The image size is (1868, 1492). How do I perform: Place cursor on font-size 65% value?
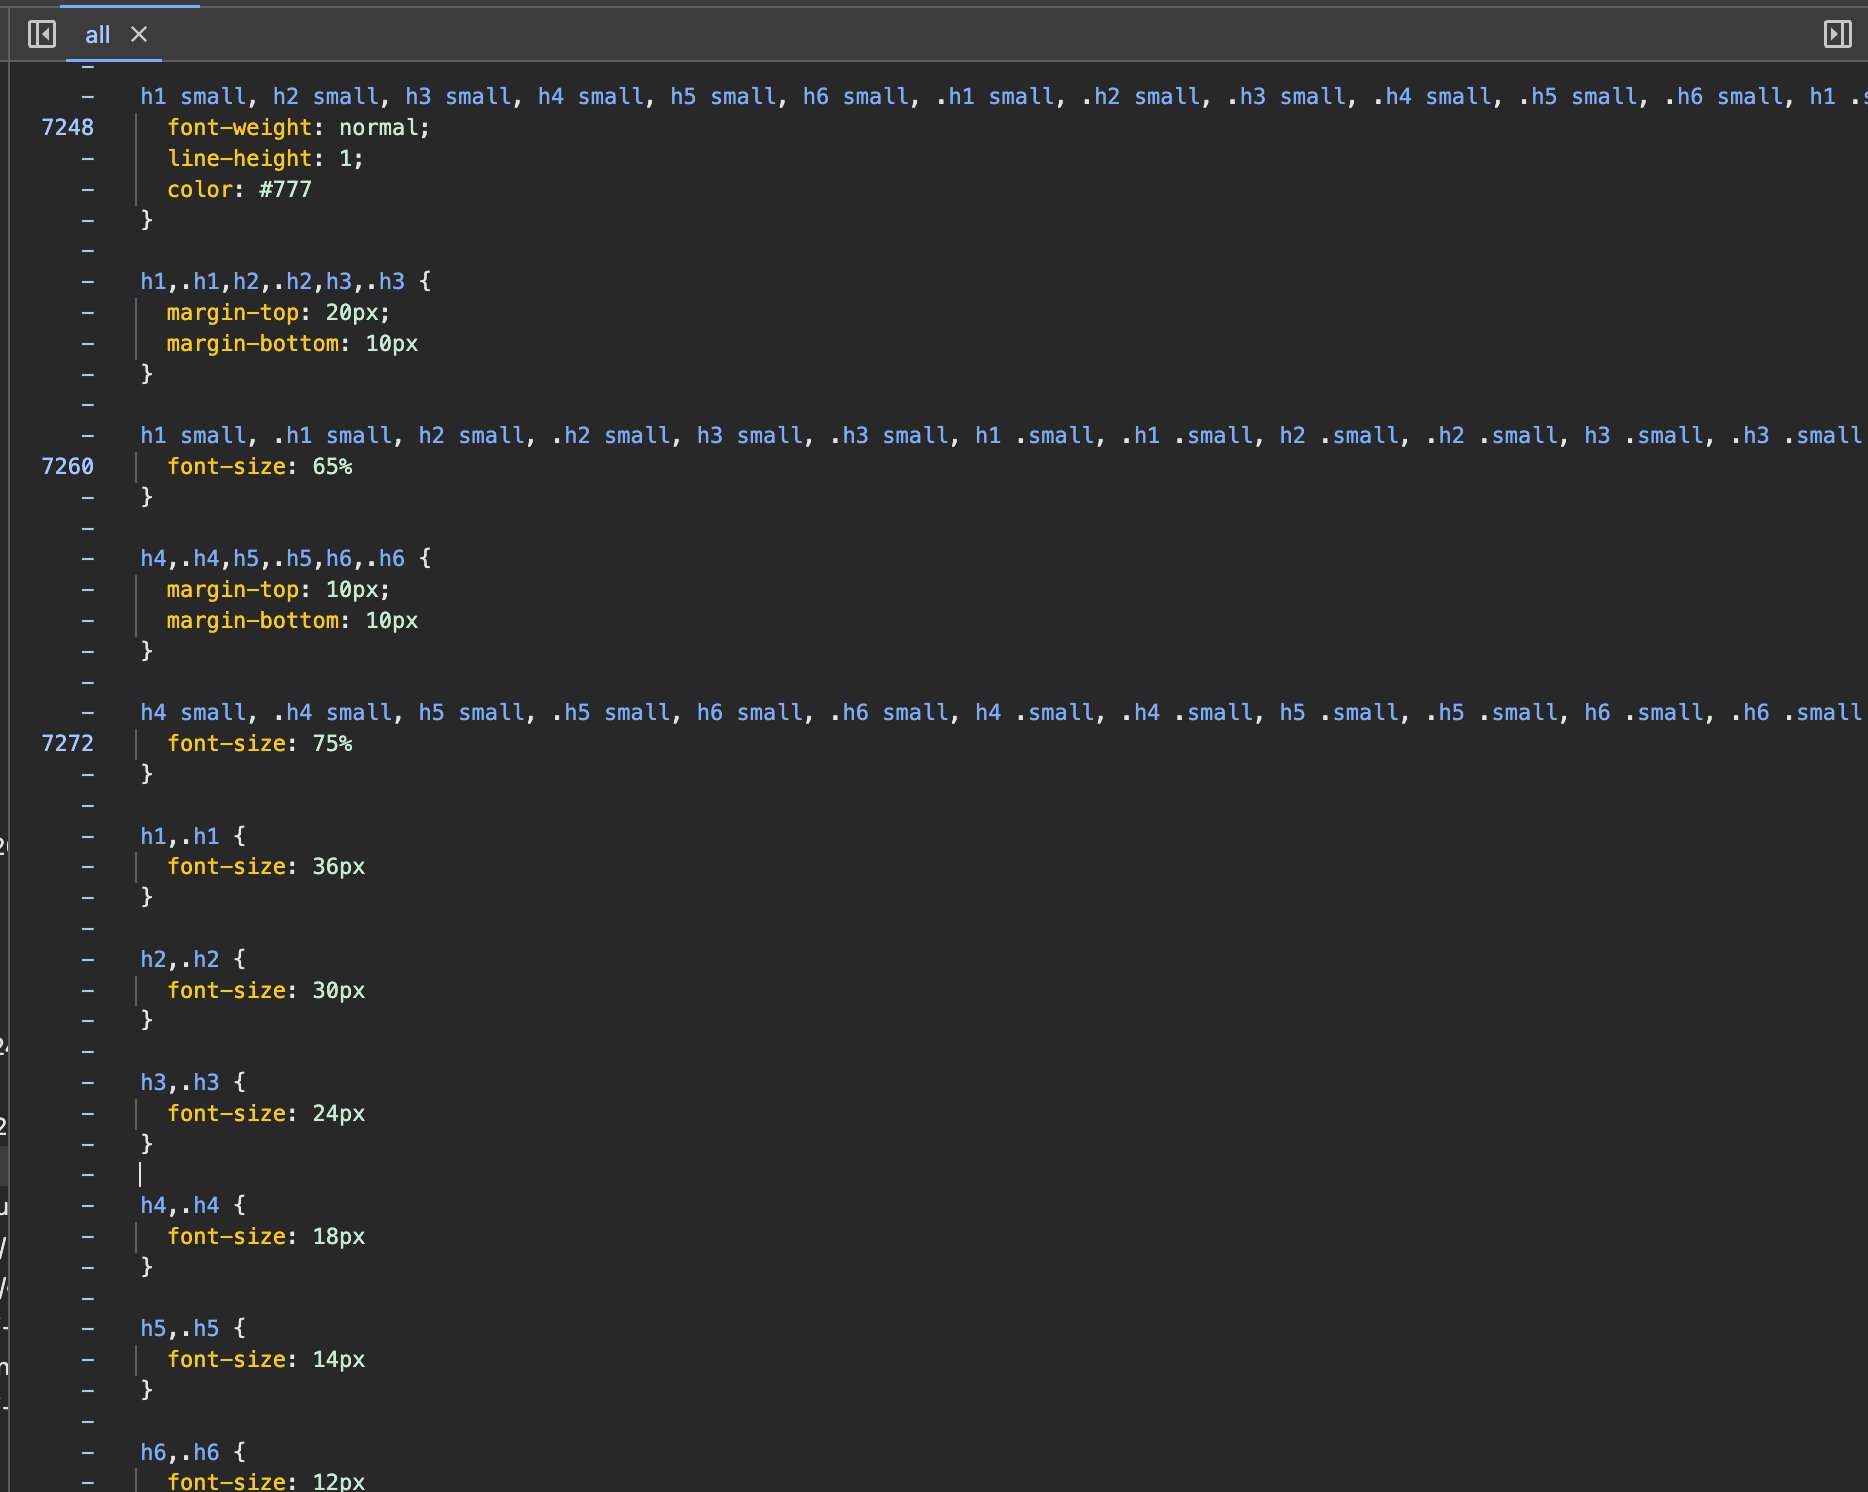point(332,467)
